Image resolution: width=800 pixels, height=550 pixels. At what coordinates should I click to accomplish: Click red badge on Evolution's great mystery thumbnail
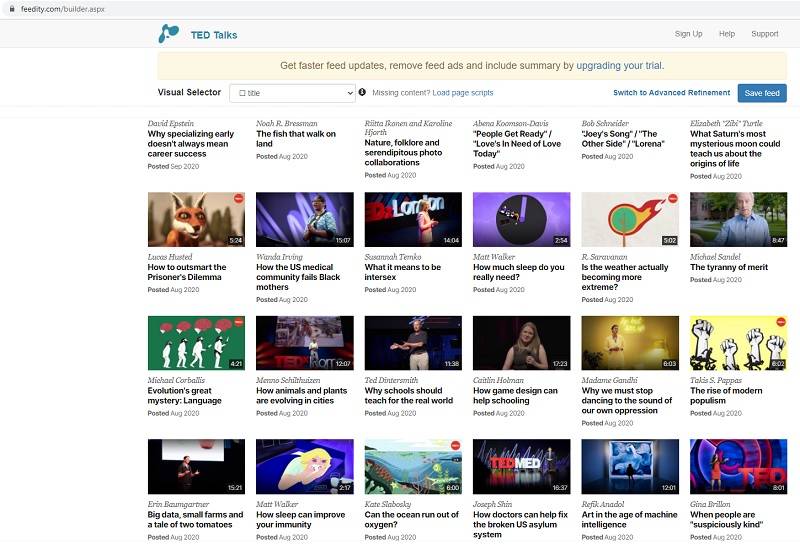(237, 323)
